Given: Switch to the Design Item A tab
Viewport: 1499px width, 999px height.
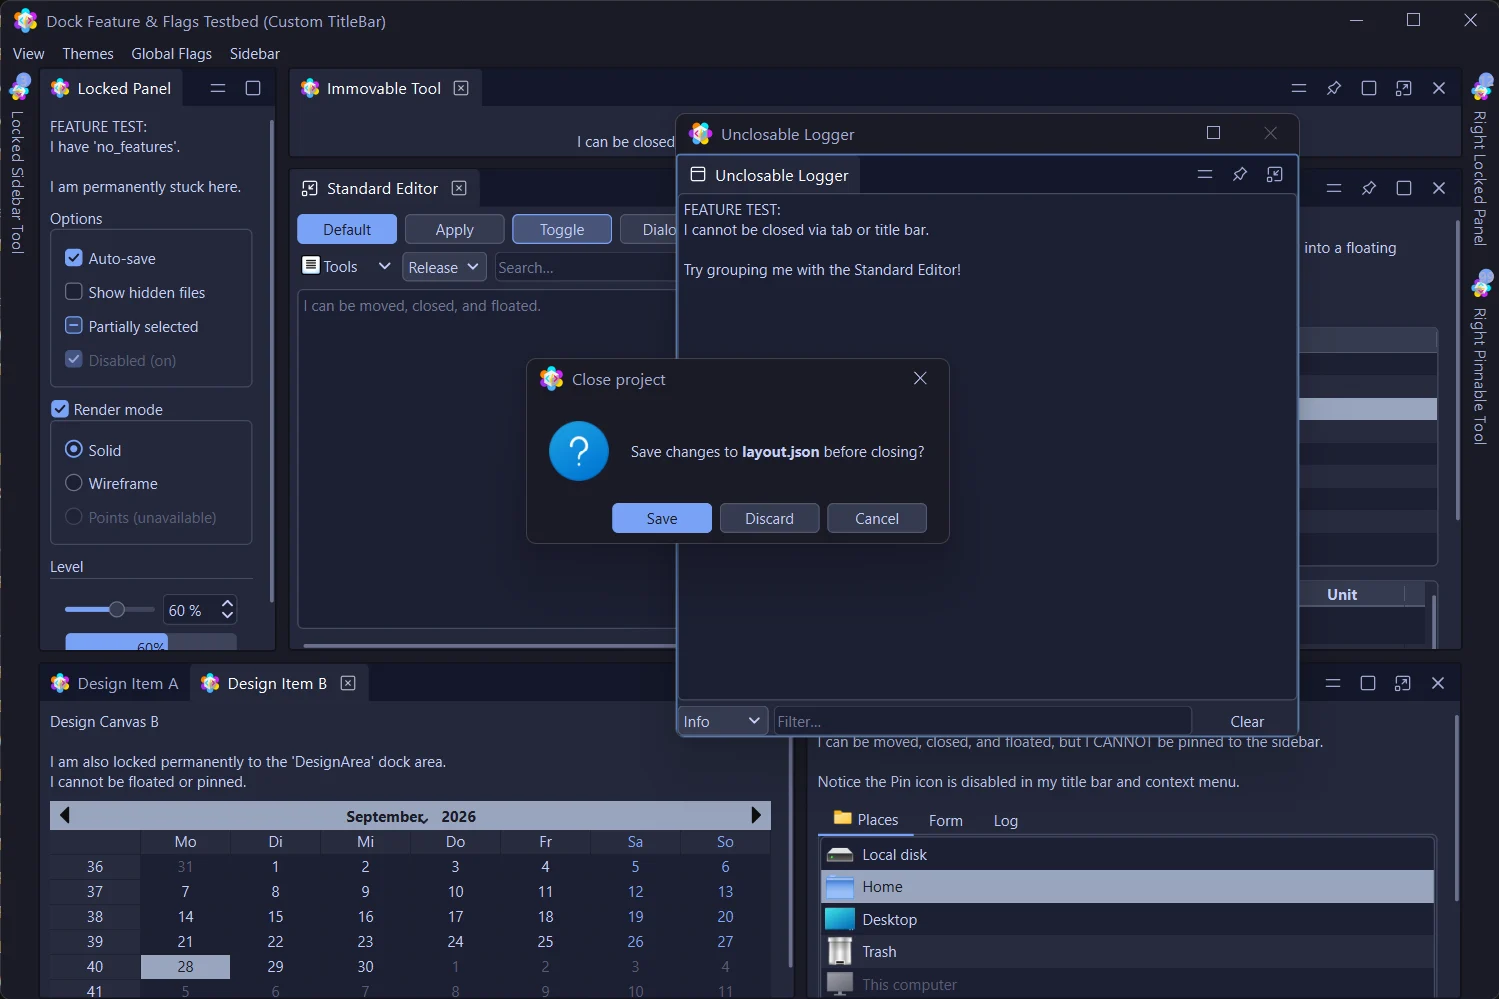Looking at the screenshot, I should tap(115, 684).
